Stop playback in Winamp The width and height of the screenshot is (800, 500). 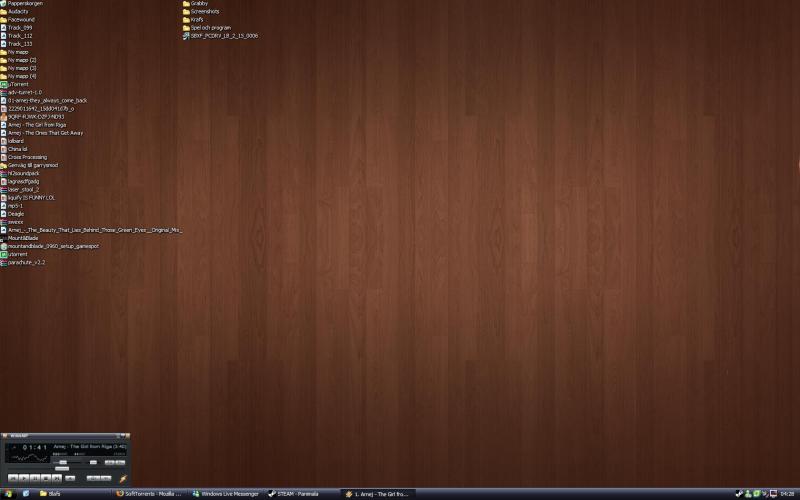(45, 478)
